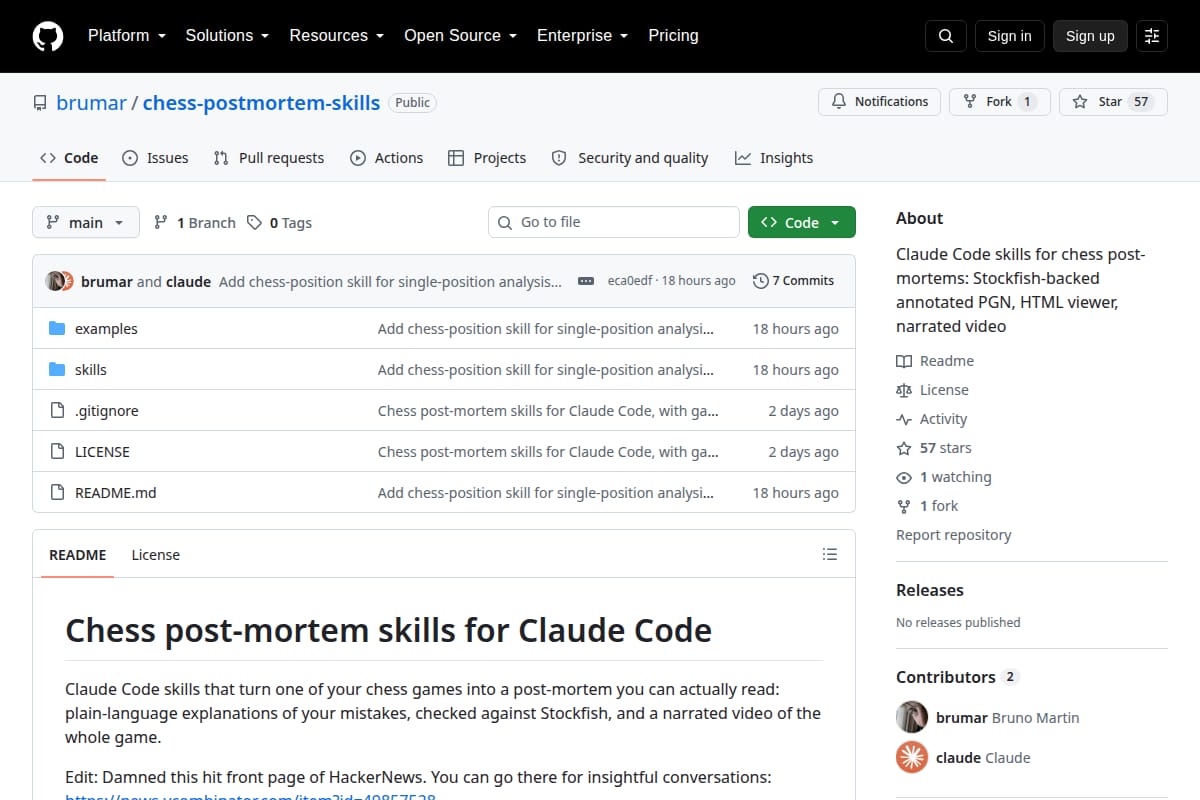Expand the Solutions menu

[227, 36]
